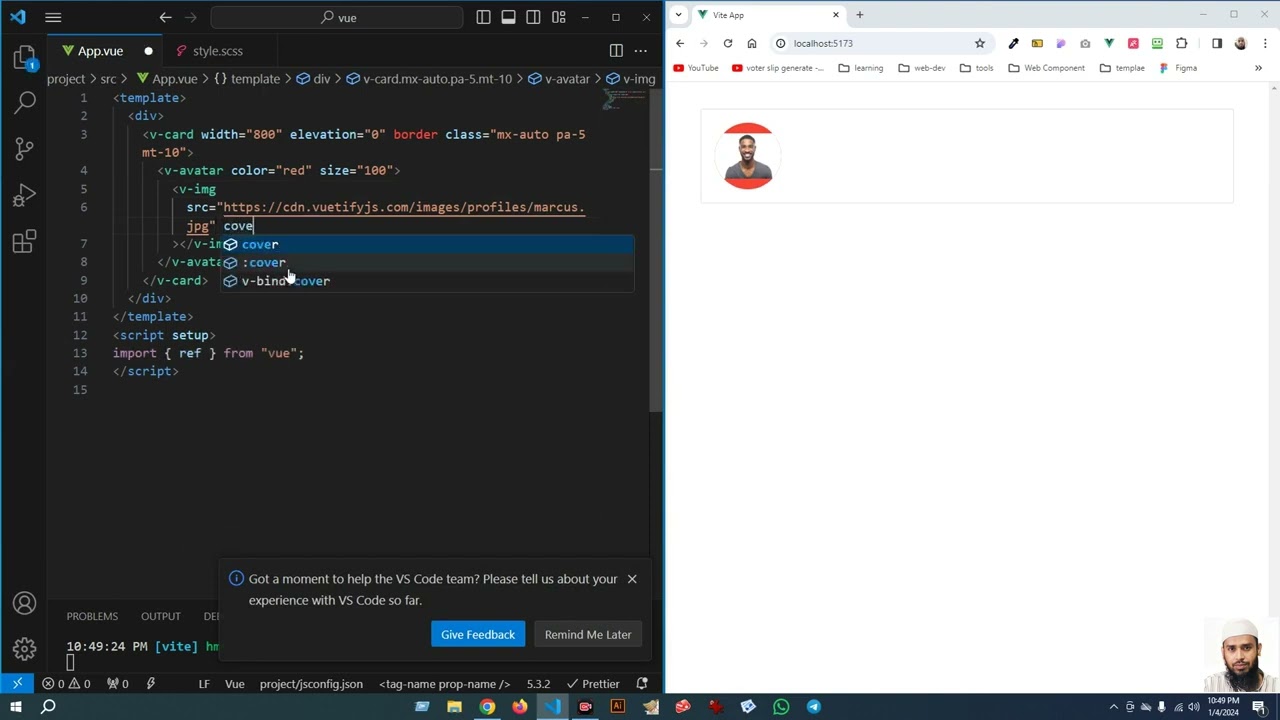Change language mode 'Vue' in status bar
The height and width of the screenshot is (720, 1280).
[x=235, y=684]
